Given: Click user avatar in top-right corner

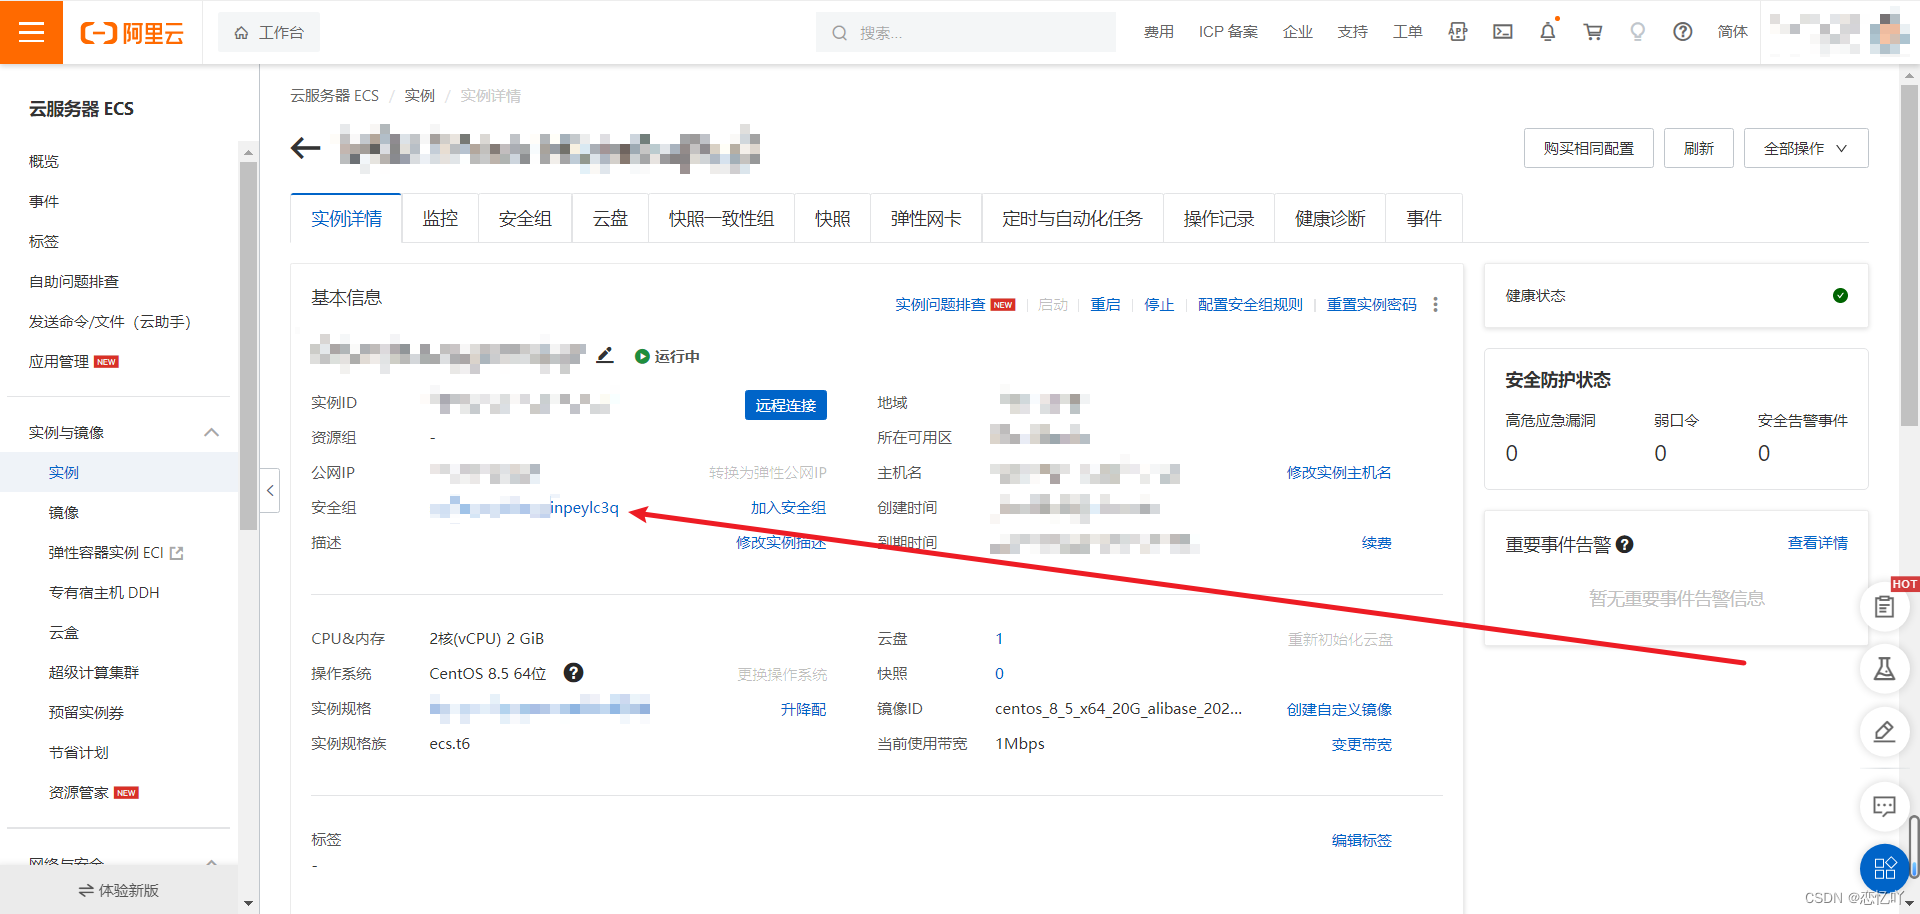Looking at the screenshot, I should click(x=1889, y=32).
